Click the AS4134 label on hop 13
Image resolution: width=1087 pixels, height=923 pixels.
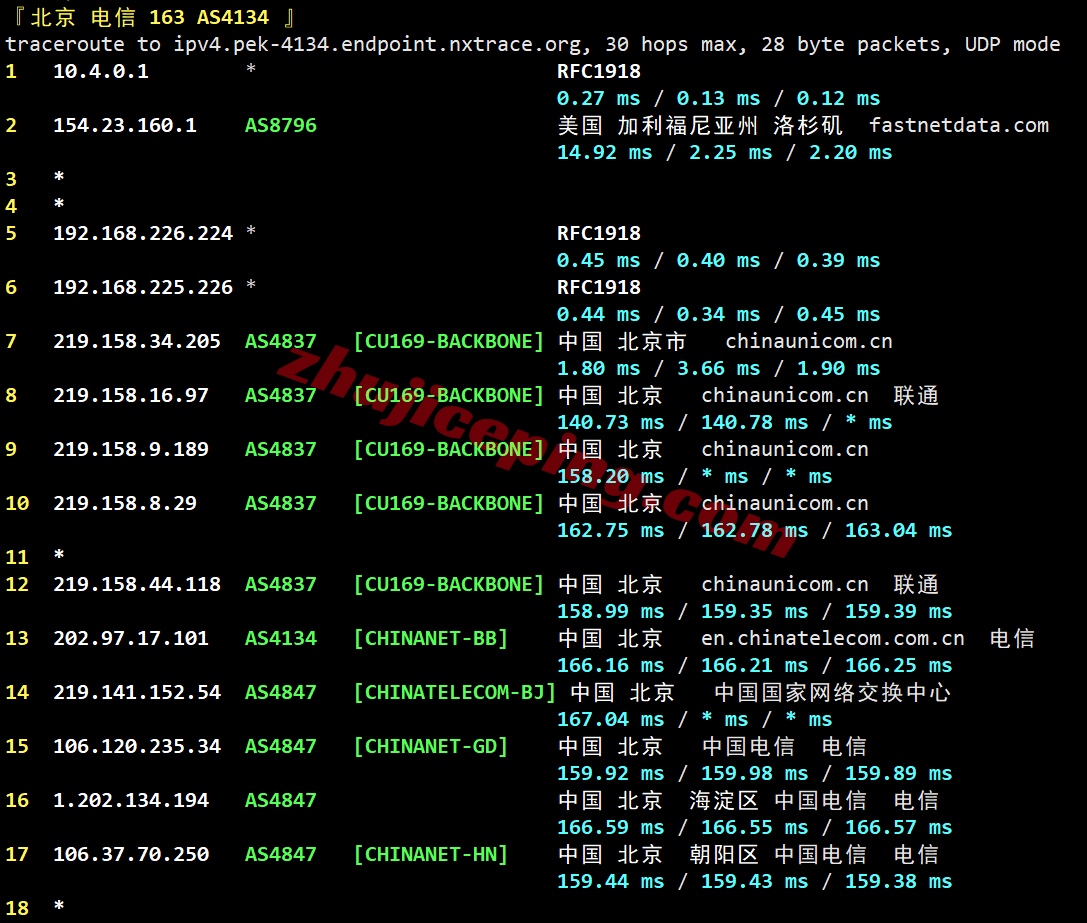point(281,639)
